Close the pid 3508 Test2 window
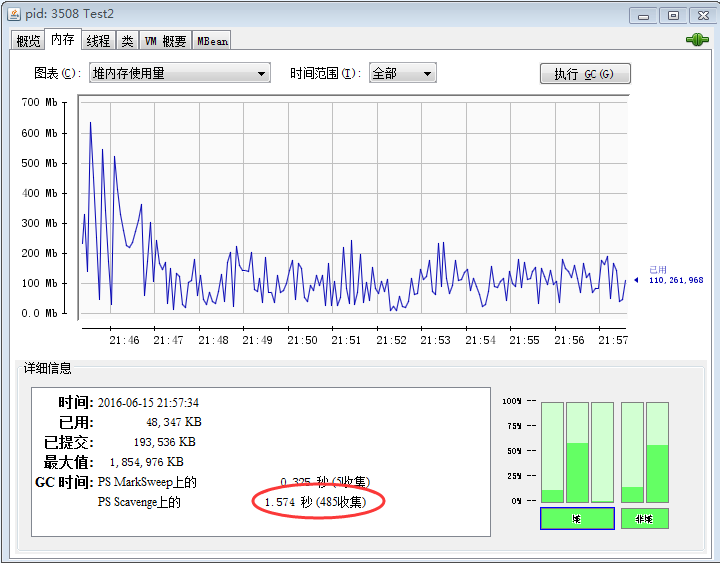 tap(703, 16)
